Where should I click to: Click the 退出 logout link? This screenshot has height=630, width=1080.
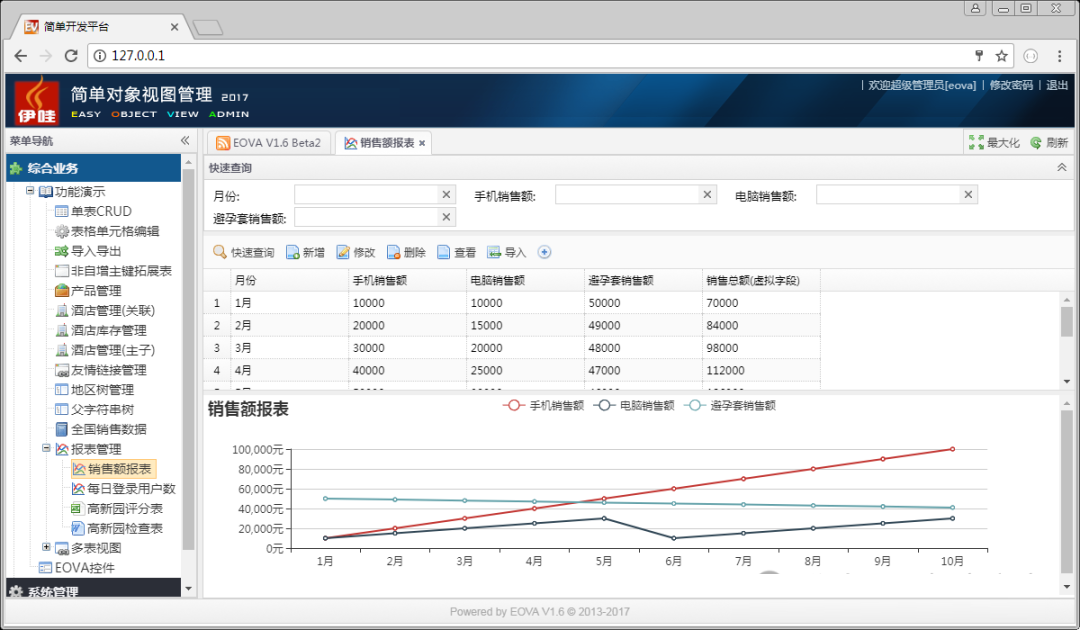[x=1057, y=85]
